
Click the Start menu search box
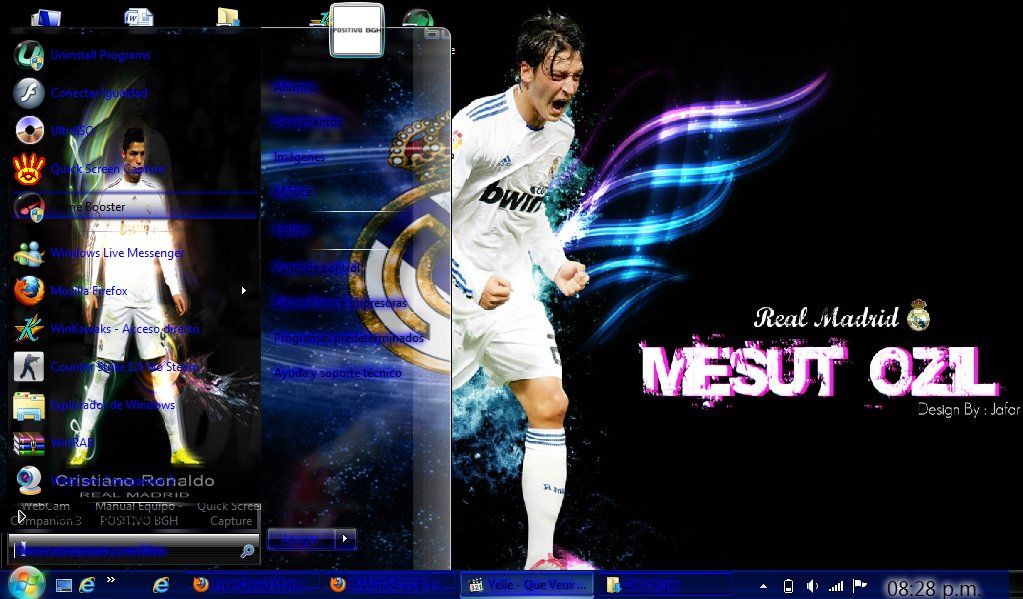click(125, 550)
